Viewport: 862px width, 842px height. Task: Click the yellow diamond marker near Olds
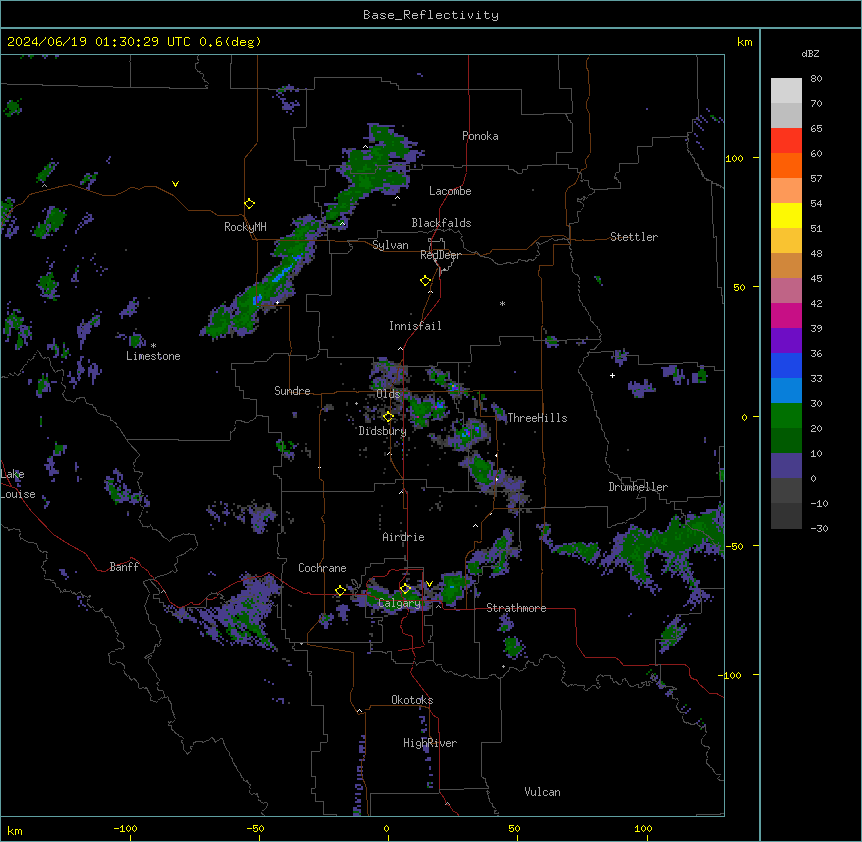pos(388,417)
